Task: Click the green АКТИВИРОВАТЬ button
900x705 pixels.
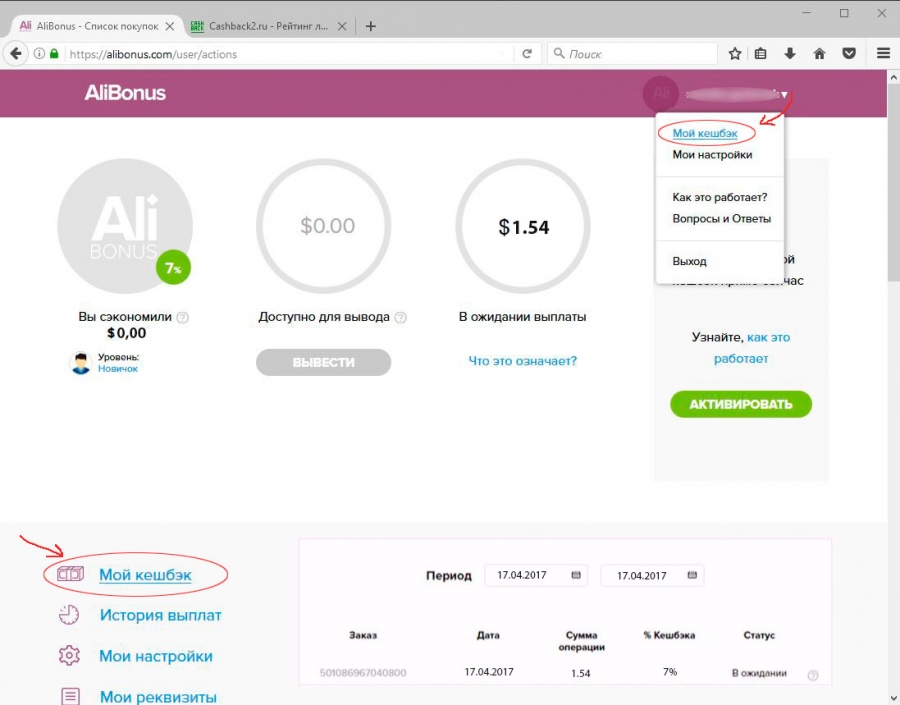Action: [x=741, y=404]
